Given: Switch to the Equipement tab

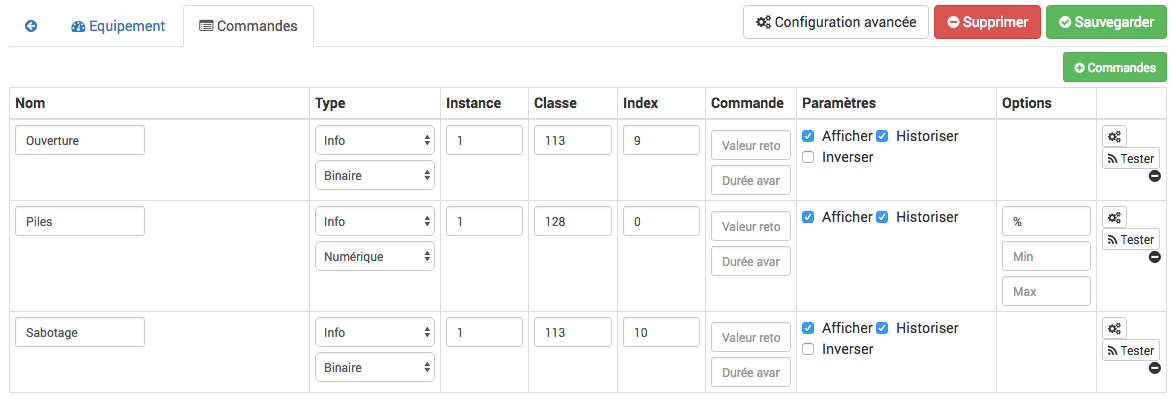Looking at the screenshot, I should (x=118, y=26).
